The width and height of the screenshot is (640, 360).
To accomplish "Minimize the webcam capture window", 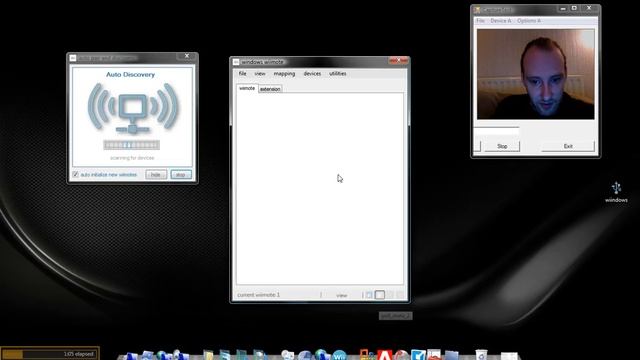I will coord(563,8).
